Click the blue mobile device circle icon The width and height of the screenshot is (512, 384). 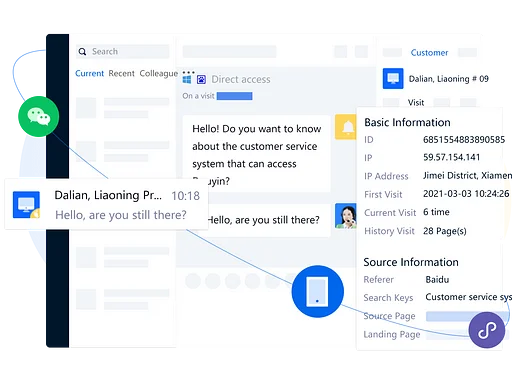[317, 291]
